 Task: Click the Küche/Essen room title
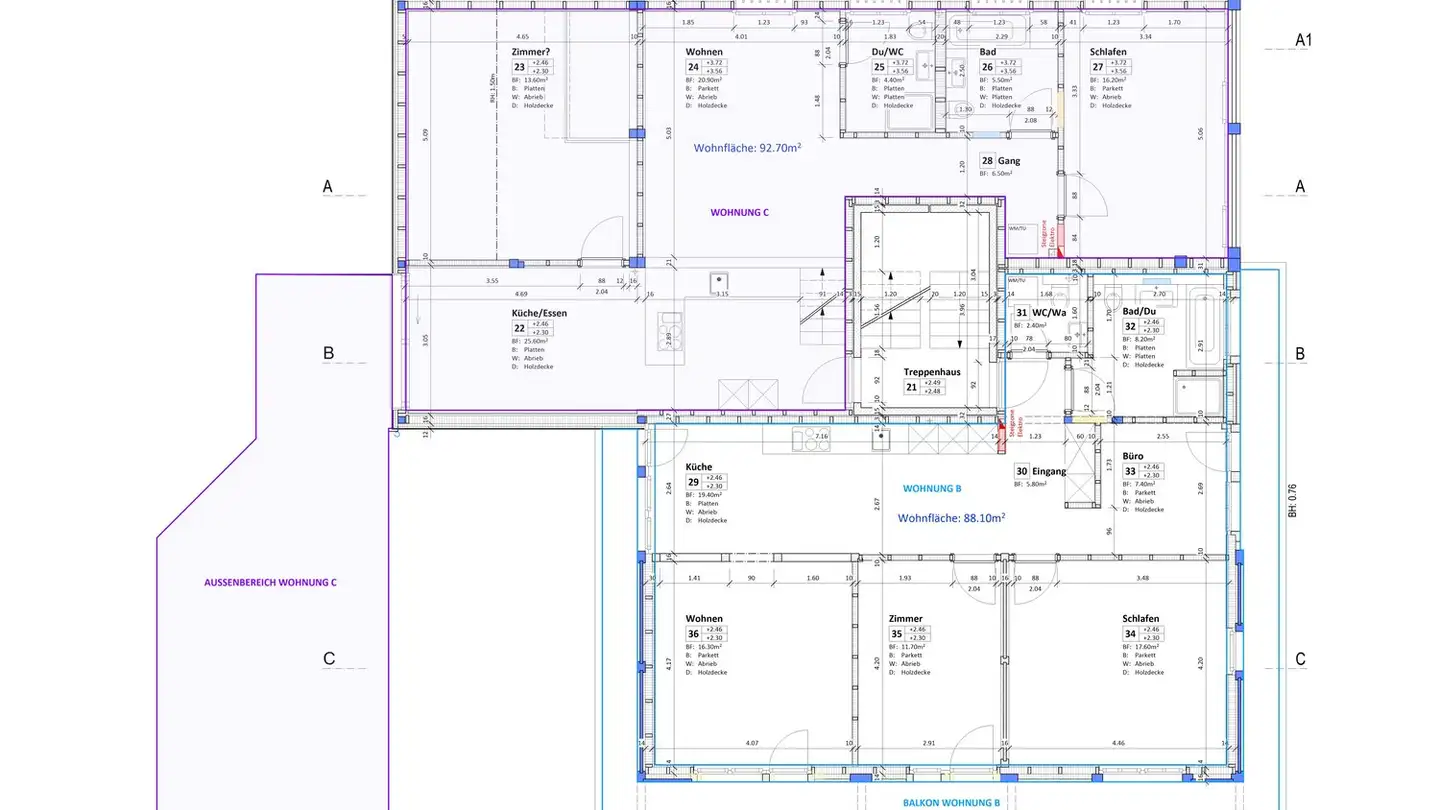point(540,313)
